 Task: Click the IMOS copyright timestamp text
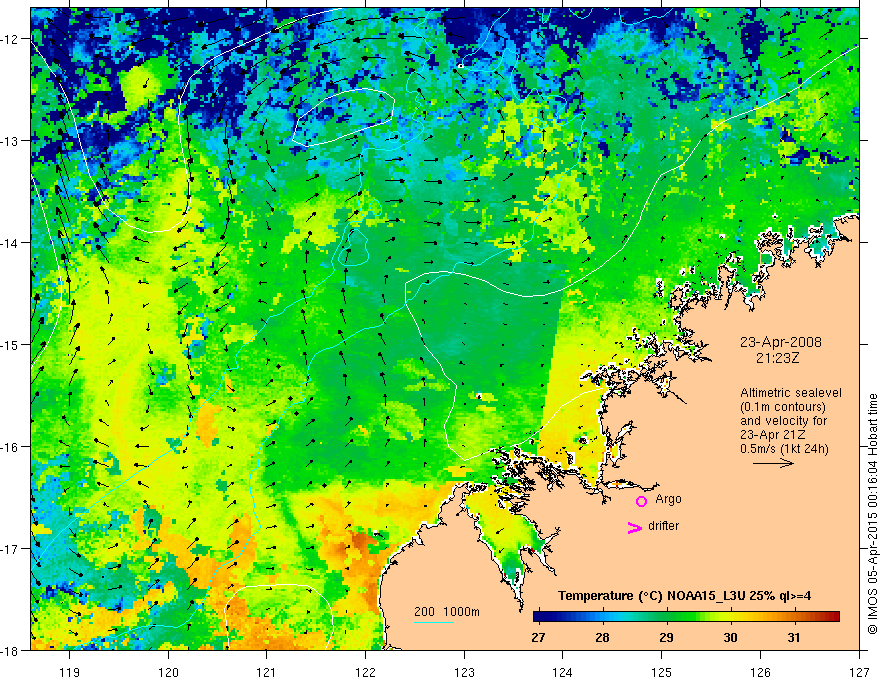tap(873, 515)
